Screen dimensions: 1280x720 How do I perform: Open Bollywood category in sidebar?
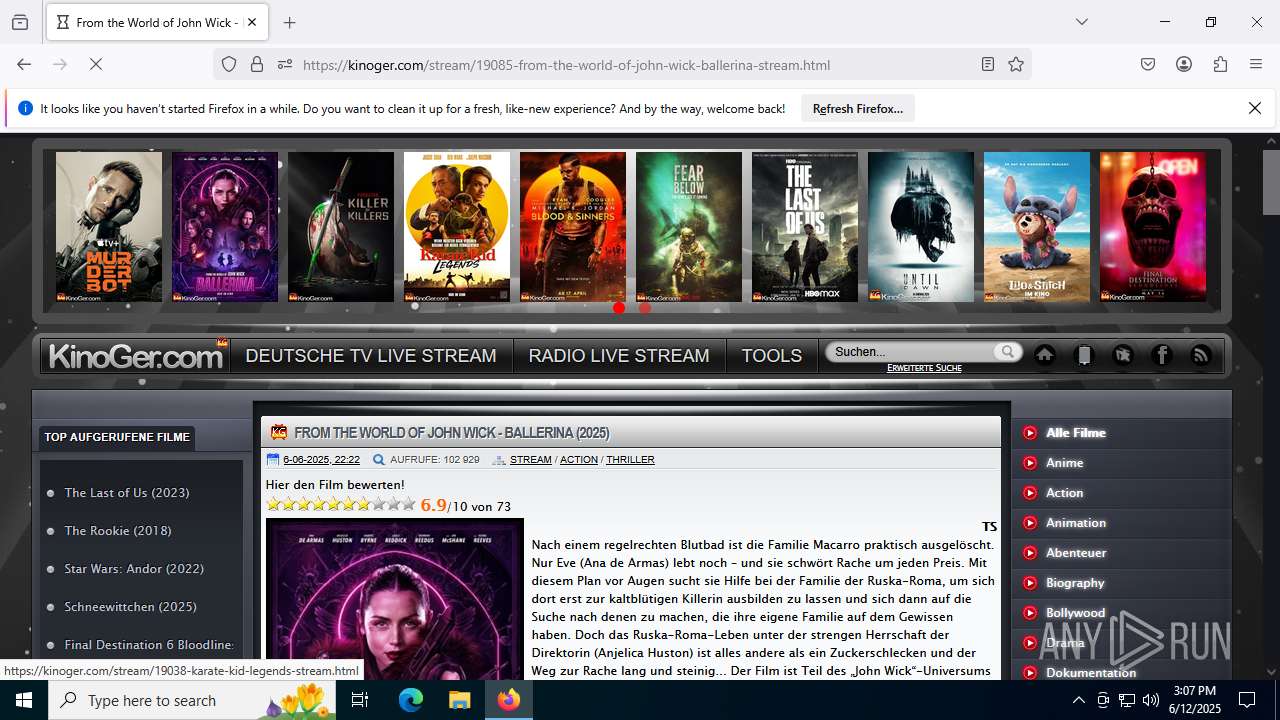coord(1075,613)
